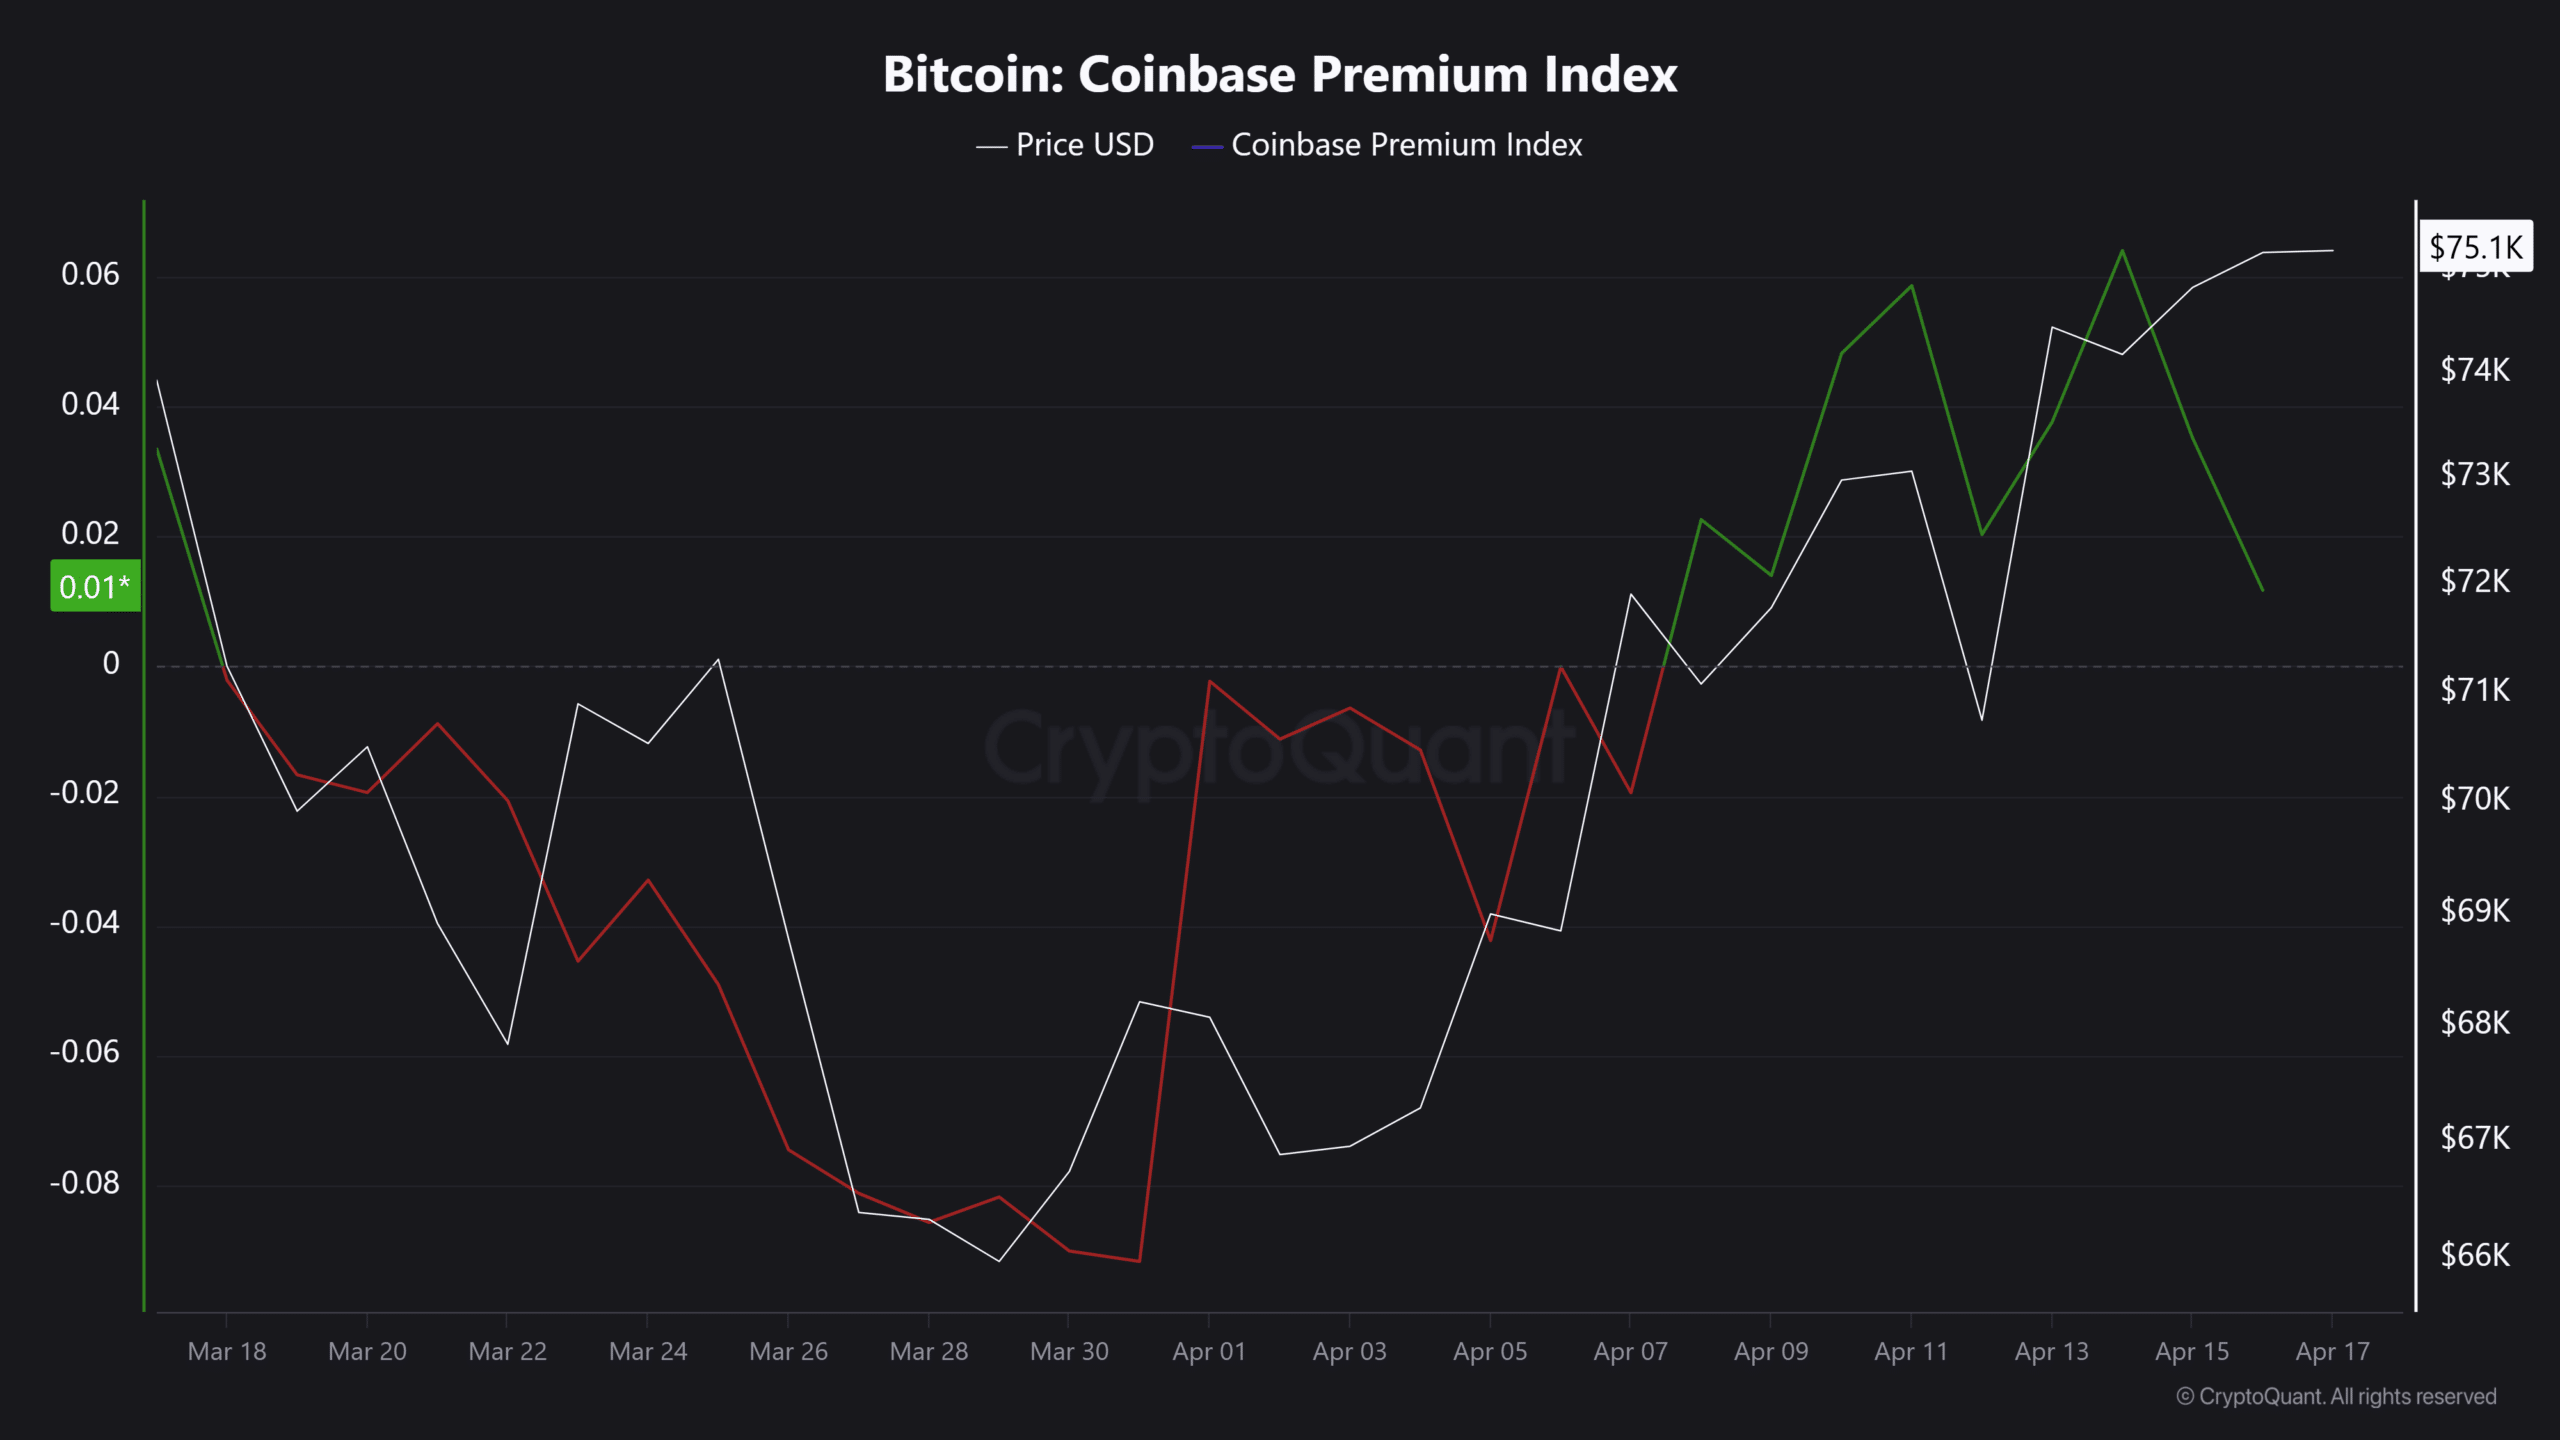Click the blue Coinbase Premium Index legend marker

(1207, 147)
